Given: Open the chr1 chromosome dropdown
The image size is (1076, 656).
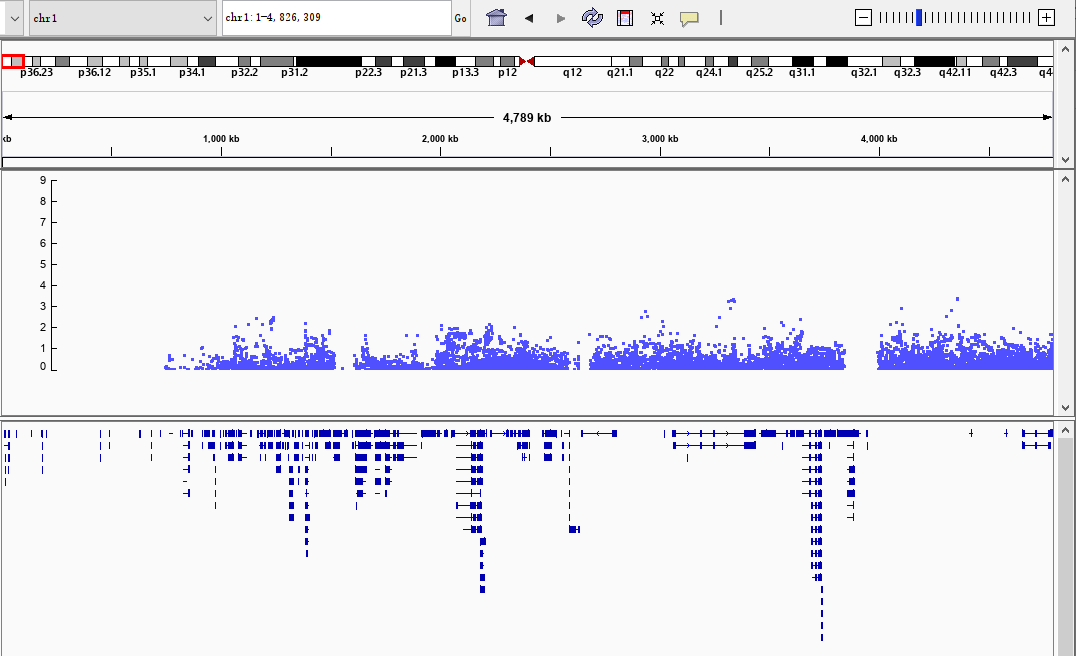Looking at the screenshot, I should point(123,19).
